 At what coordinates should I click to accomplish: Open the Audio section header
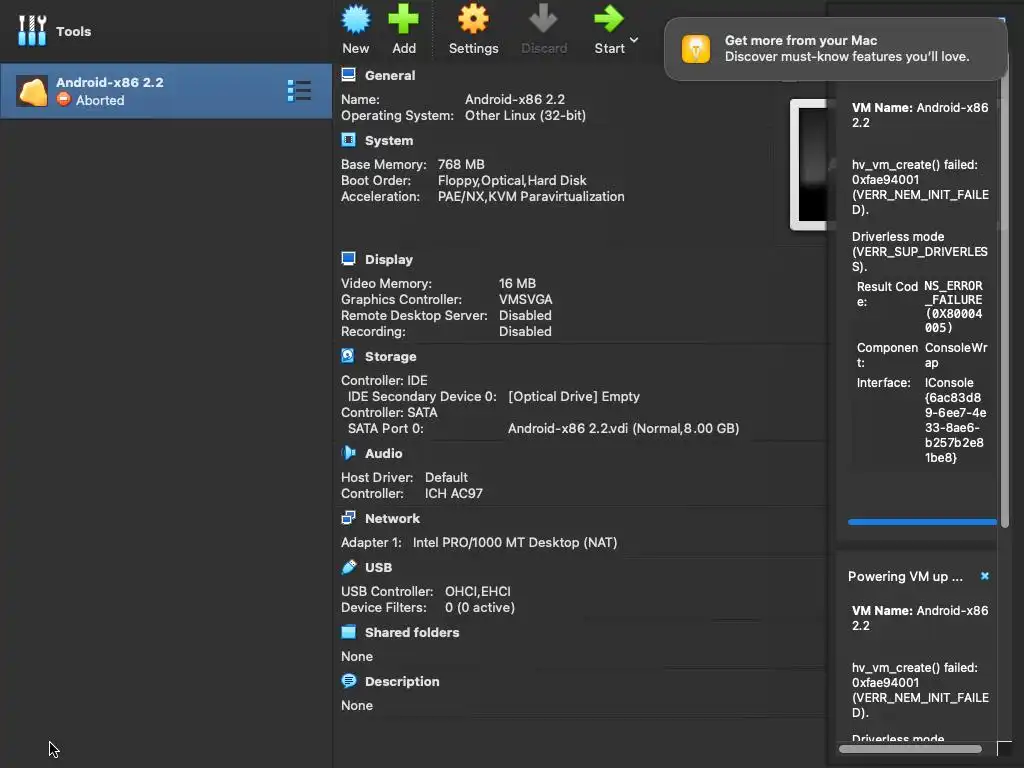[x=383, y=454]
